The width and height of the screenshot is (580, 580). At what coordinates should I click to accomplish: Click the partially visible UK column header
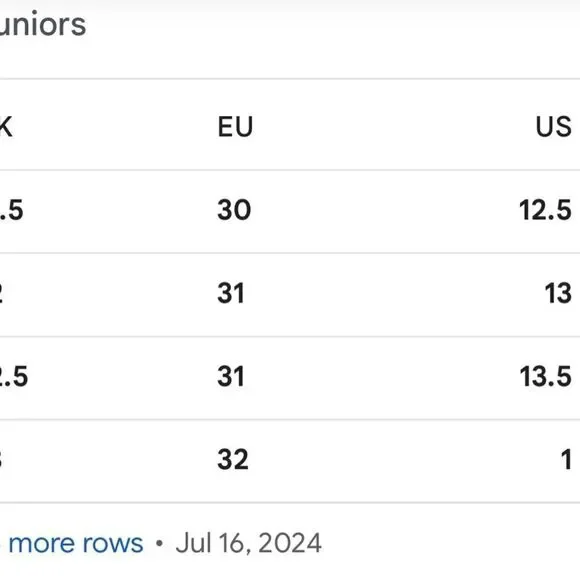pos(6,127)
